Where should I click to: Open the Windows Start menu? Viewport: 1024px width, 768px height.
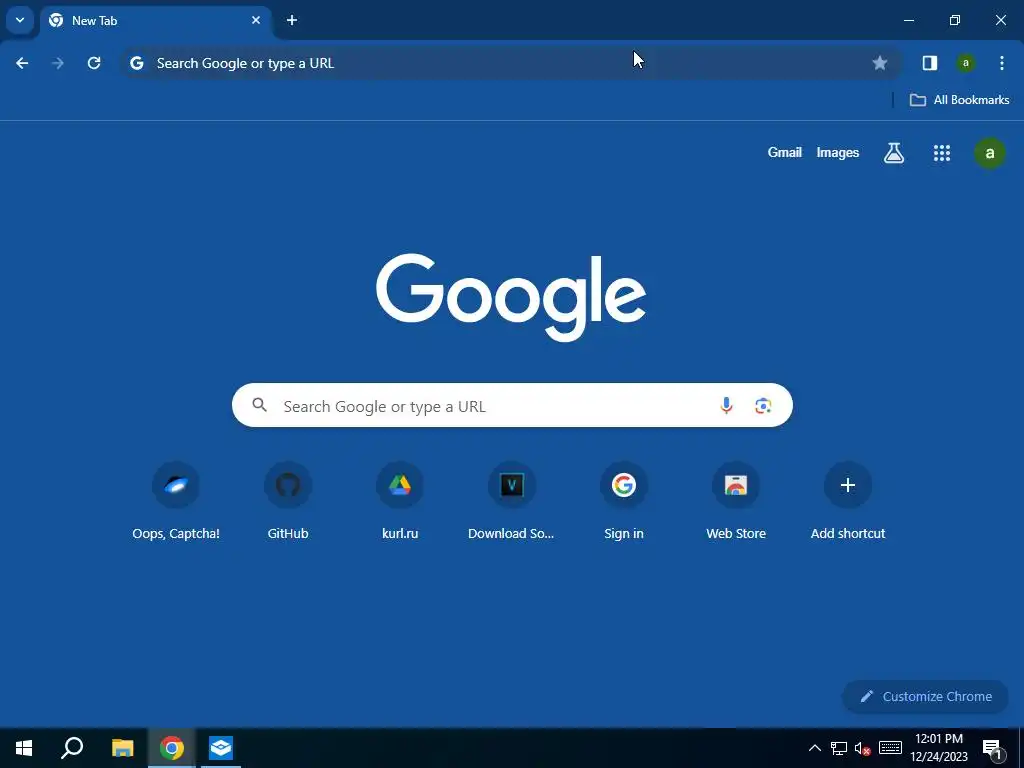tap(24, 748)
